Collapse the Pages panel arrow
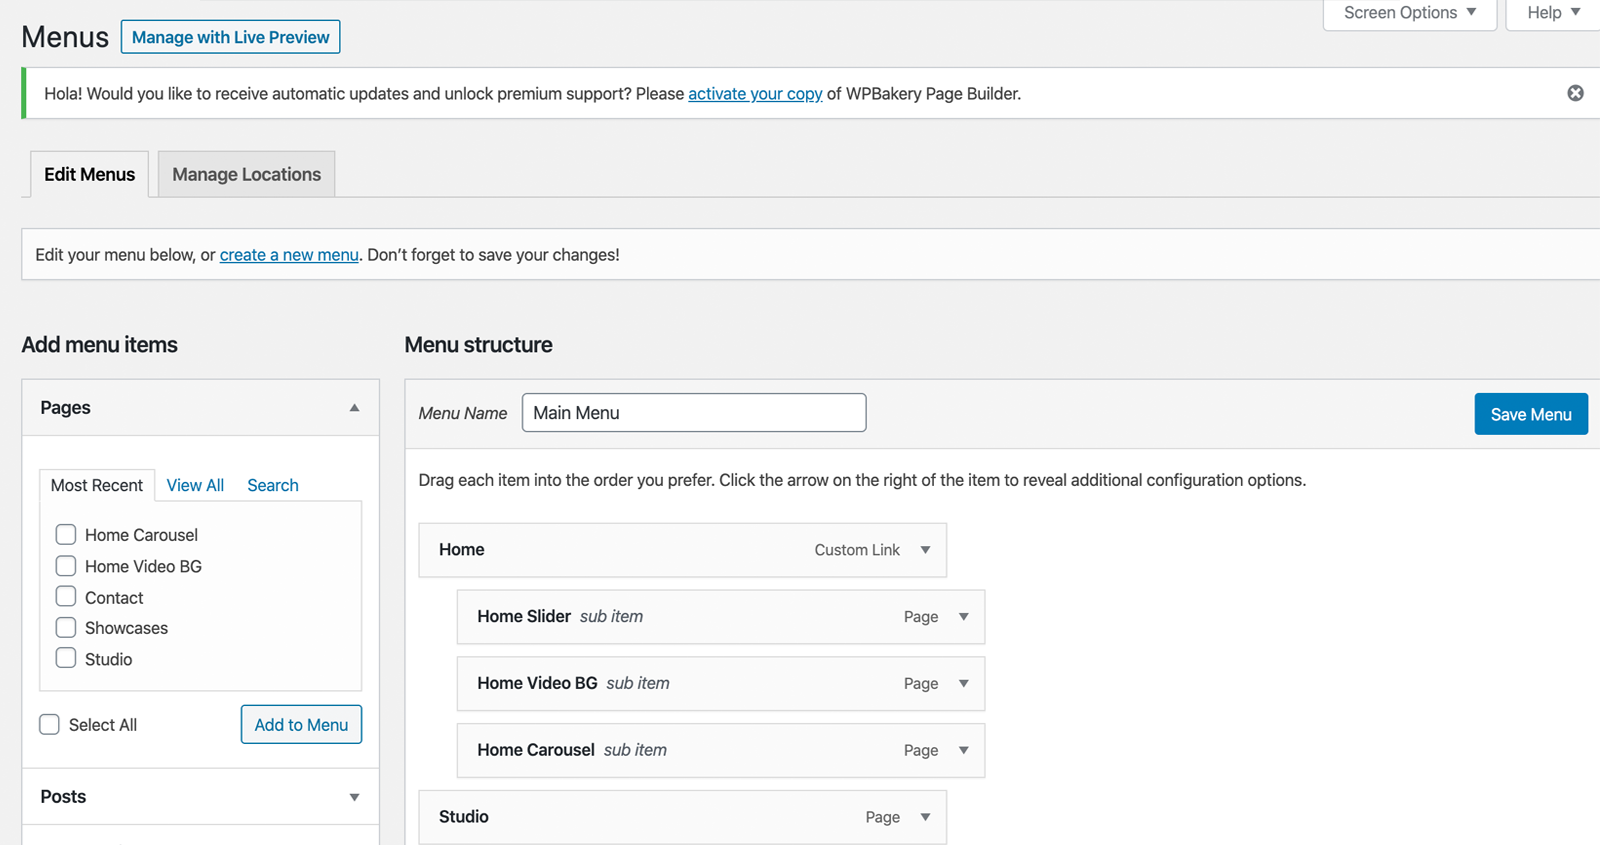This screenshot has height=845, width=1600. (354, 408)
